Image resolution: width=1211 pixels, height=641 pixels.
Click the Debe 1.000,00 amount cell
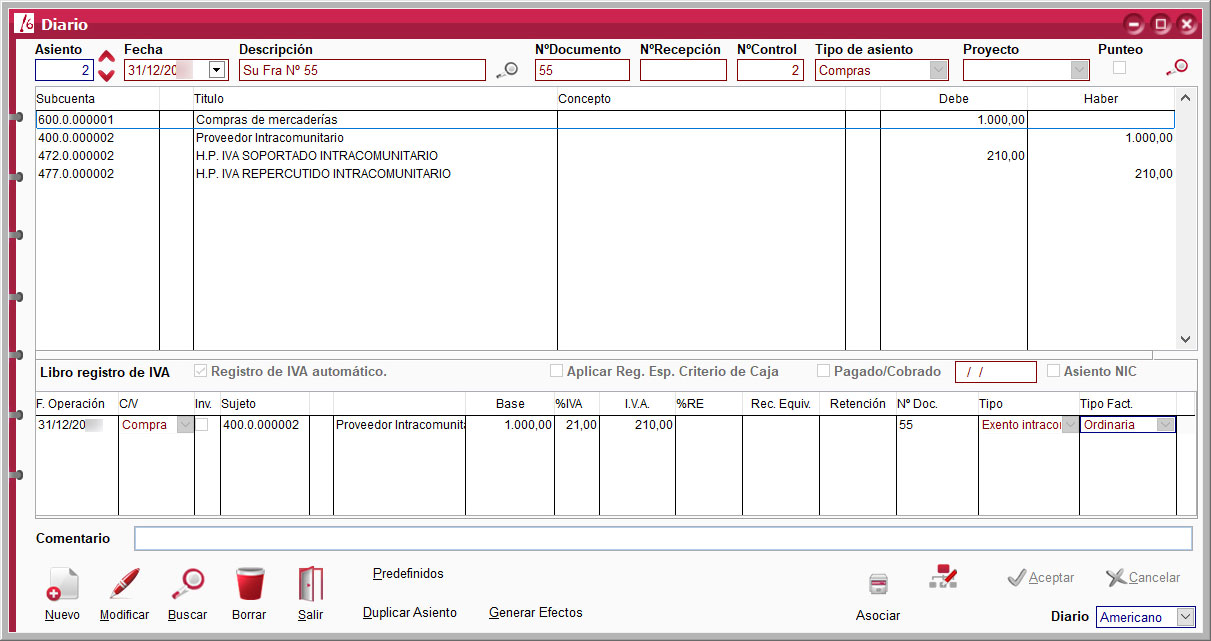953,120
